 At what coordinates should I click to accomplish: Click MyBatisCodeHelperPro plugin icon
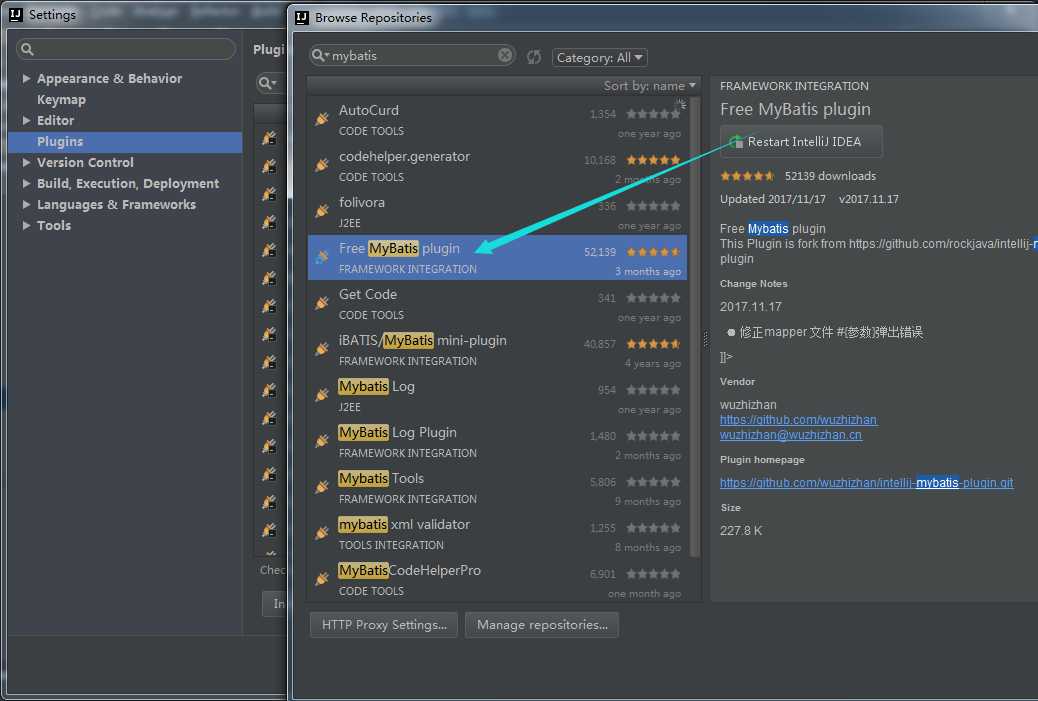[x=322, y=579]
